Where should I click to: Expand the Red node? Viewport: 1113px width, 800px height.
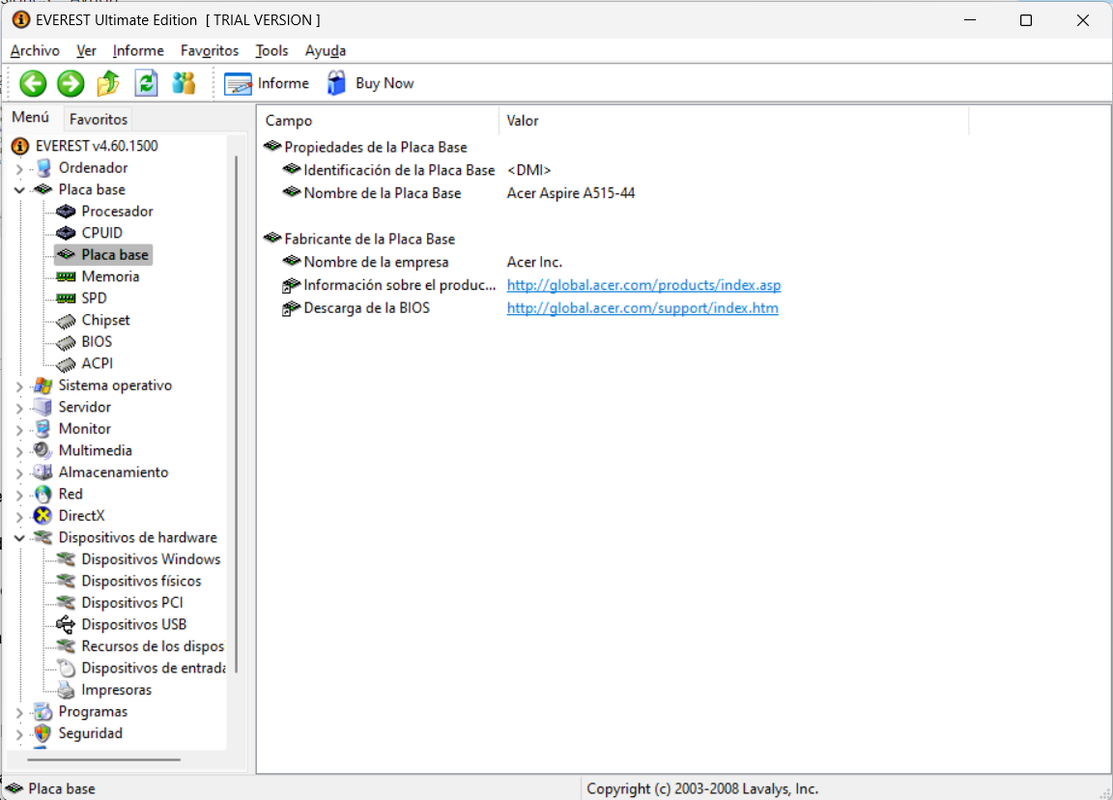19,495
